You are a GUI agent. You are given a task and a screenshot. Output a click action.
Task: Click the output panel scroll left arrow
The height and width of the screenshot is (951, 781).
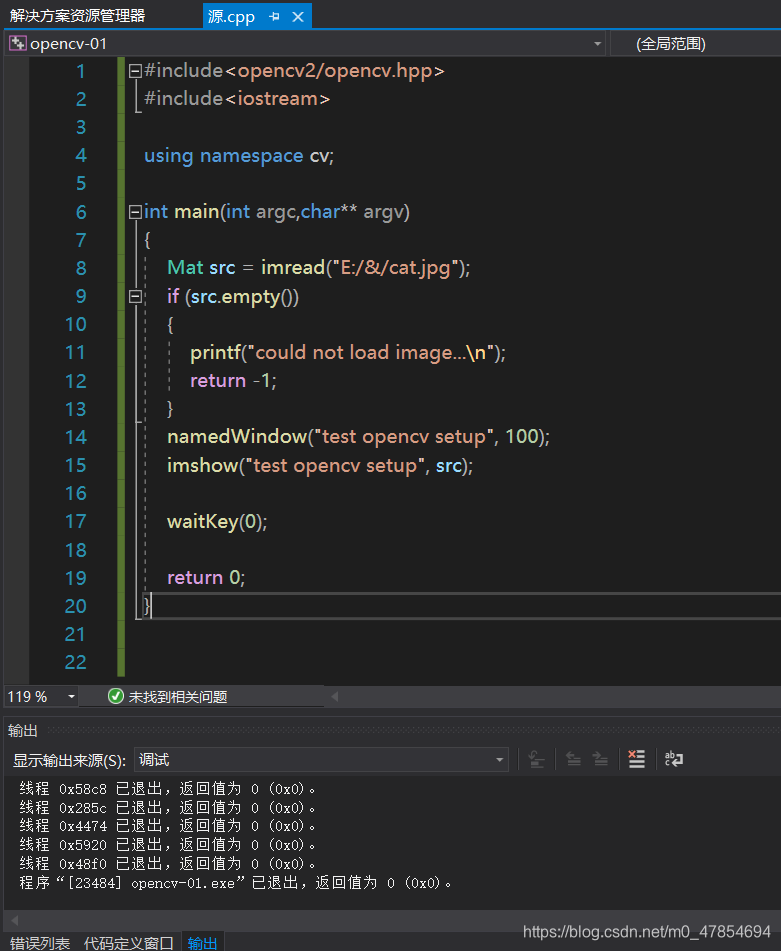15,920
